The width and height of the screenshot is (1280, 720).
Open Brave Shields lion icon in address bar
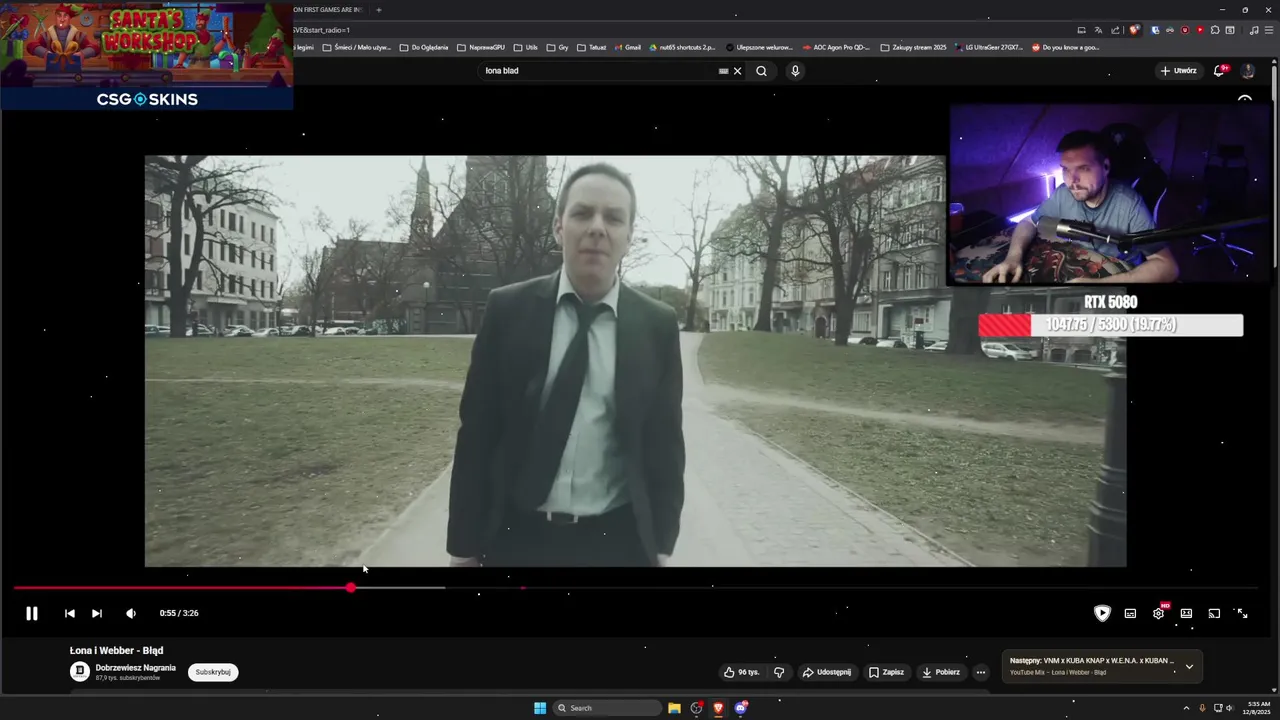(x=1134, y=30)
